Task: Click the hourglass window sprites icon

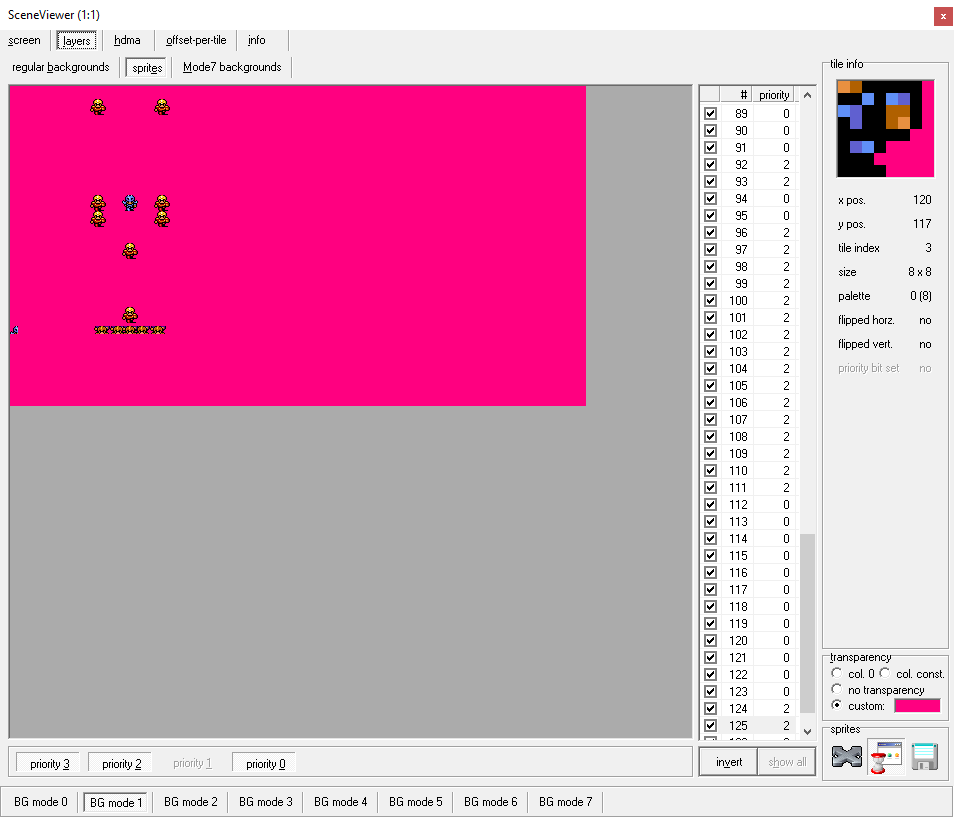Action: [x=885, y=757]
